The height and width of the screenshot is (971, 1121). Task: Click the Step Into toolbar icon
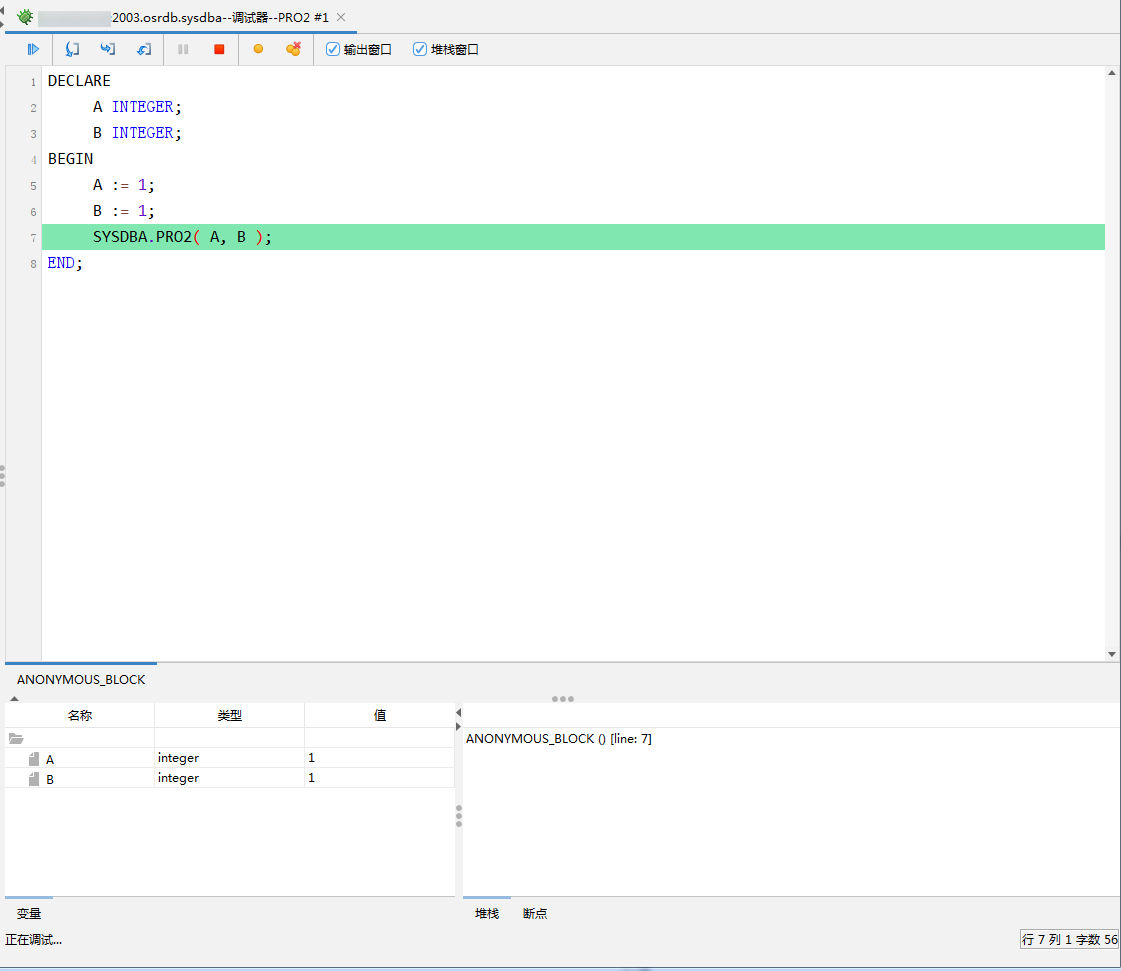72,49
